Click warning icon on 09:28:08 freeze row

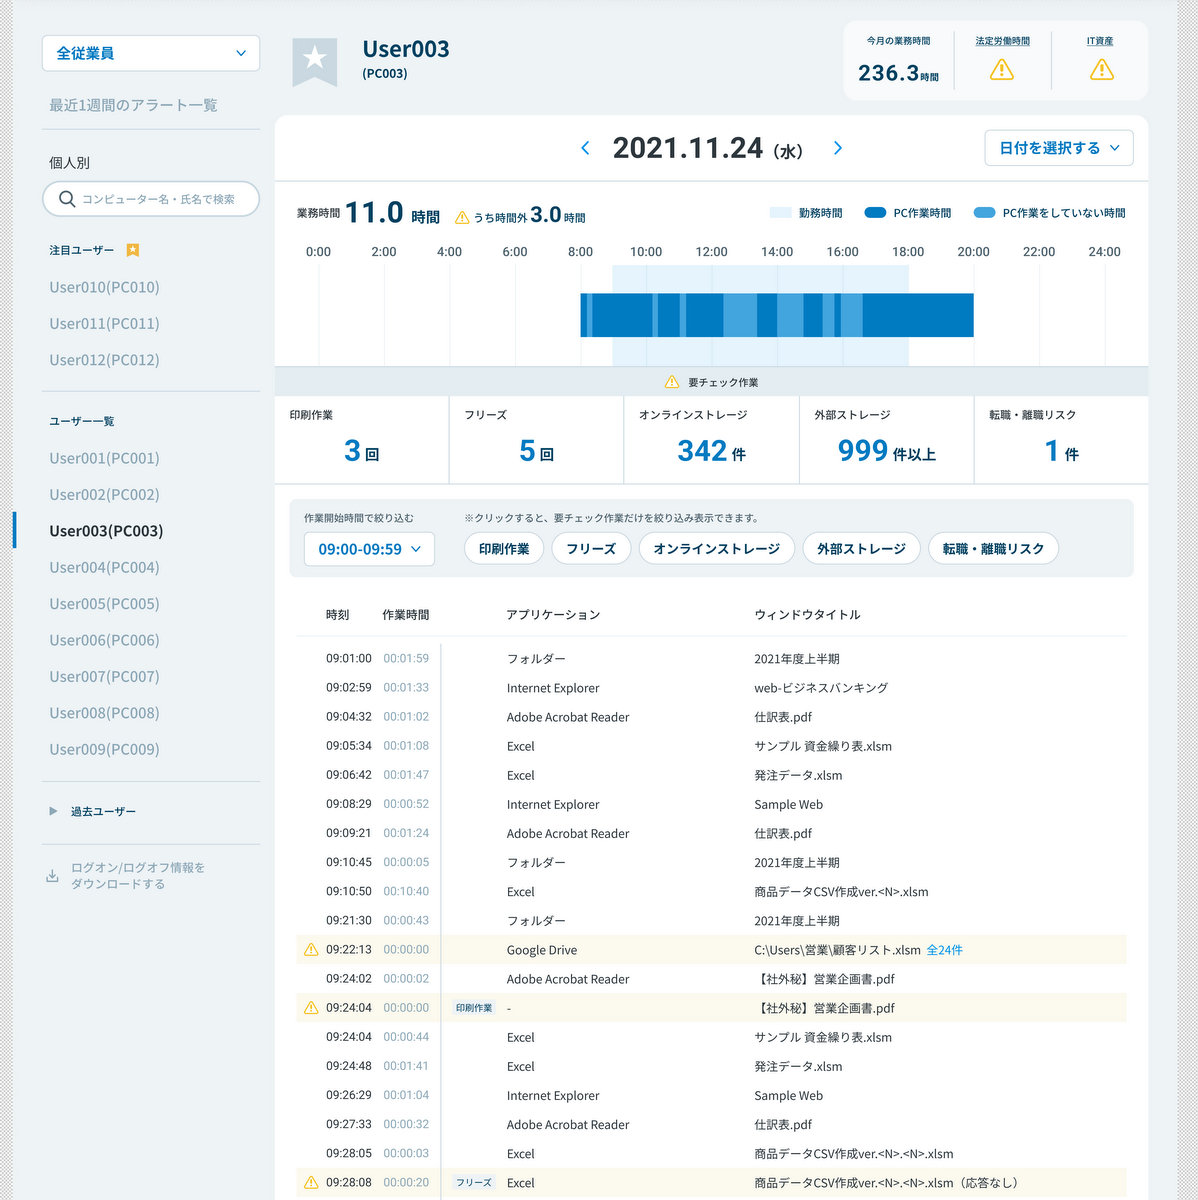point(311,1182)
